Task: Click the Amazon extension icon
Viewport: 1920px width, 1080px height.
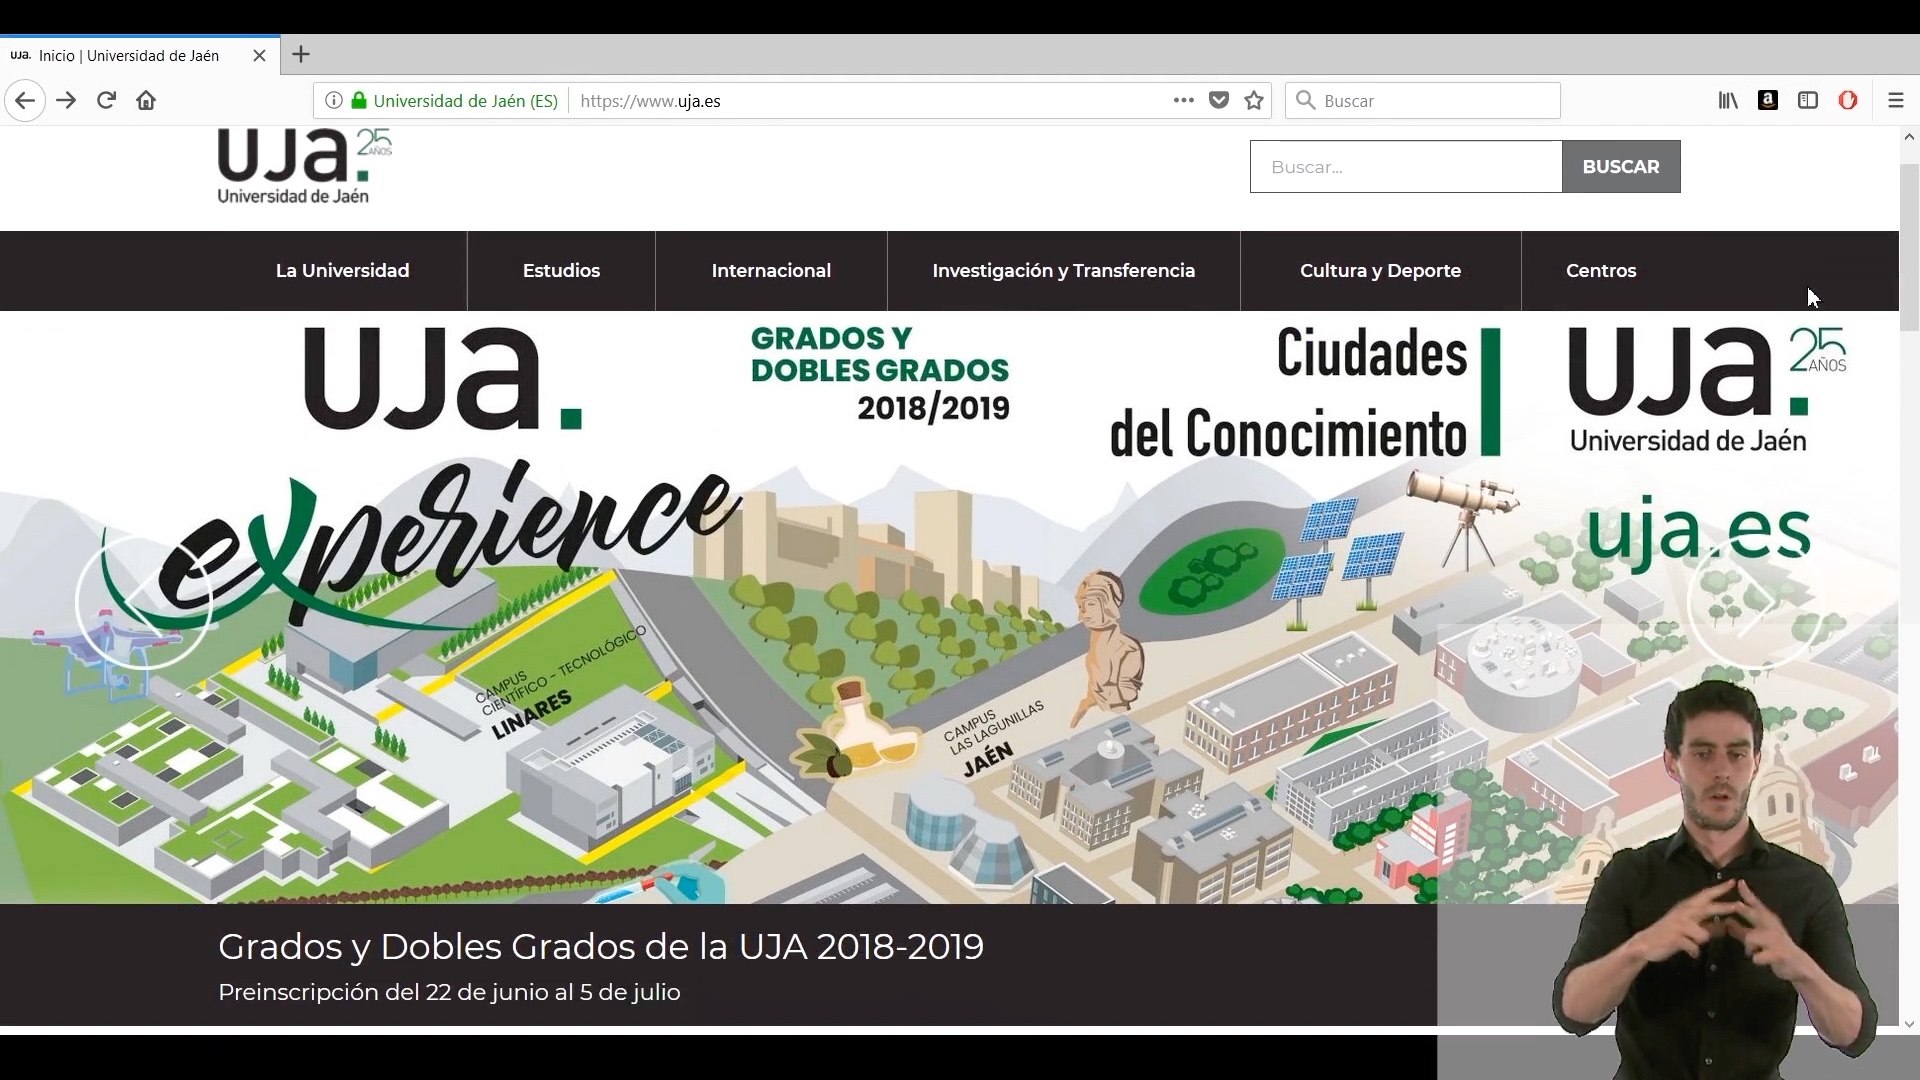Action: (1768, 100)
